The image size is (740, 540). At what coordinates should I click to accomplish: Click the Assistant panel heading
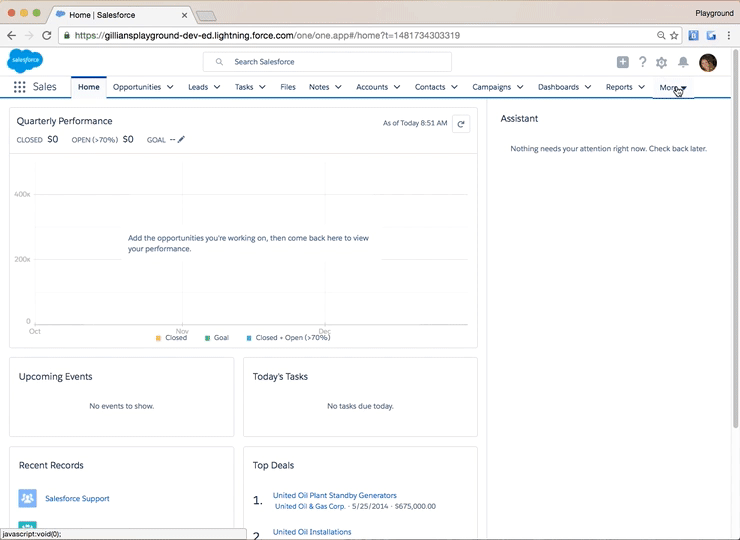tap(519, 118)
